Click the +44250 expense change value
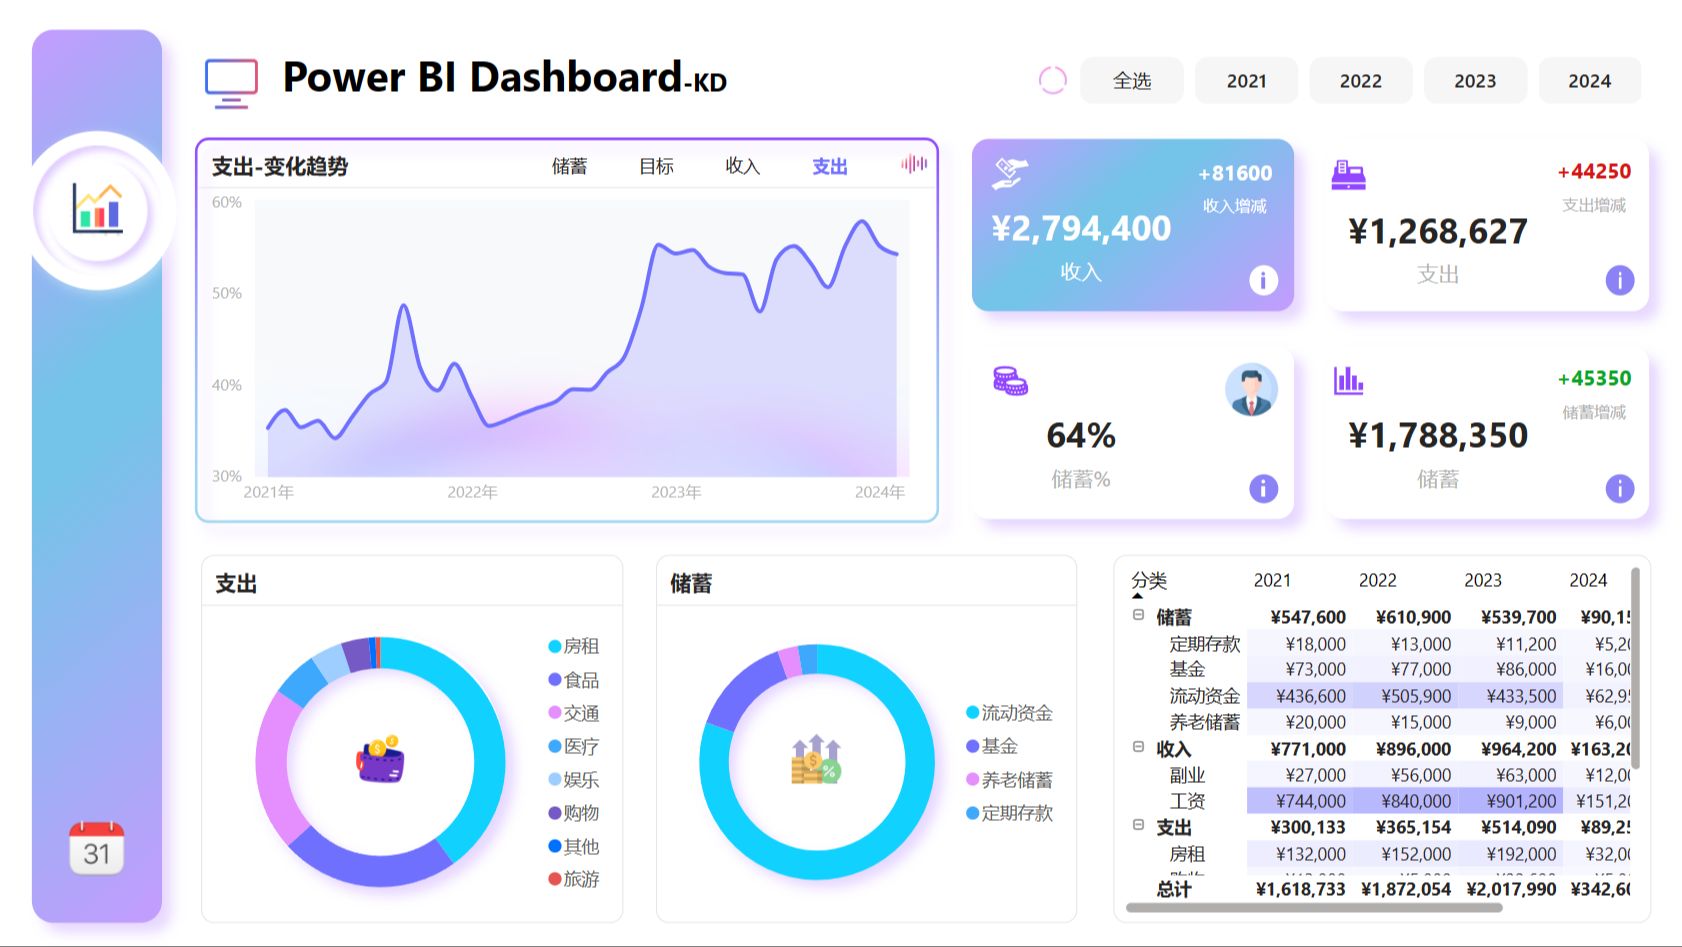The height and width of the screenshot is (947, 1682). (x=1594, y=172)
